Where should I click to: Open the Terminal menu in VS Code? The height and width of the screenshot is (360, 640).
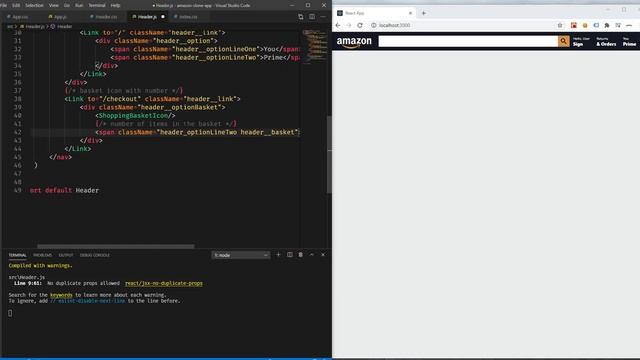[x=97, y=5]
